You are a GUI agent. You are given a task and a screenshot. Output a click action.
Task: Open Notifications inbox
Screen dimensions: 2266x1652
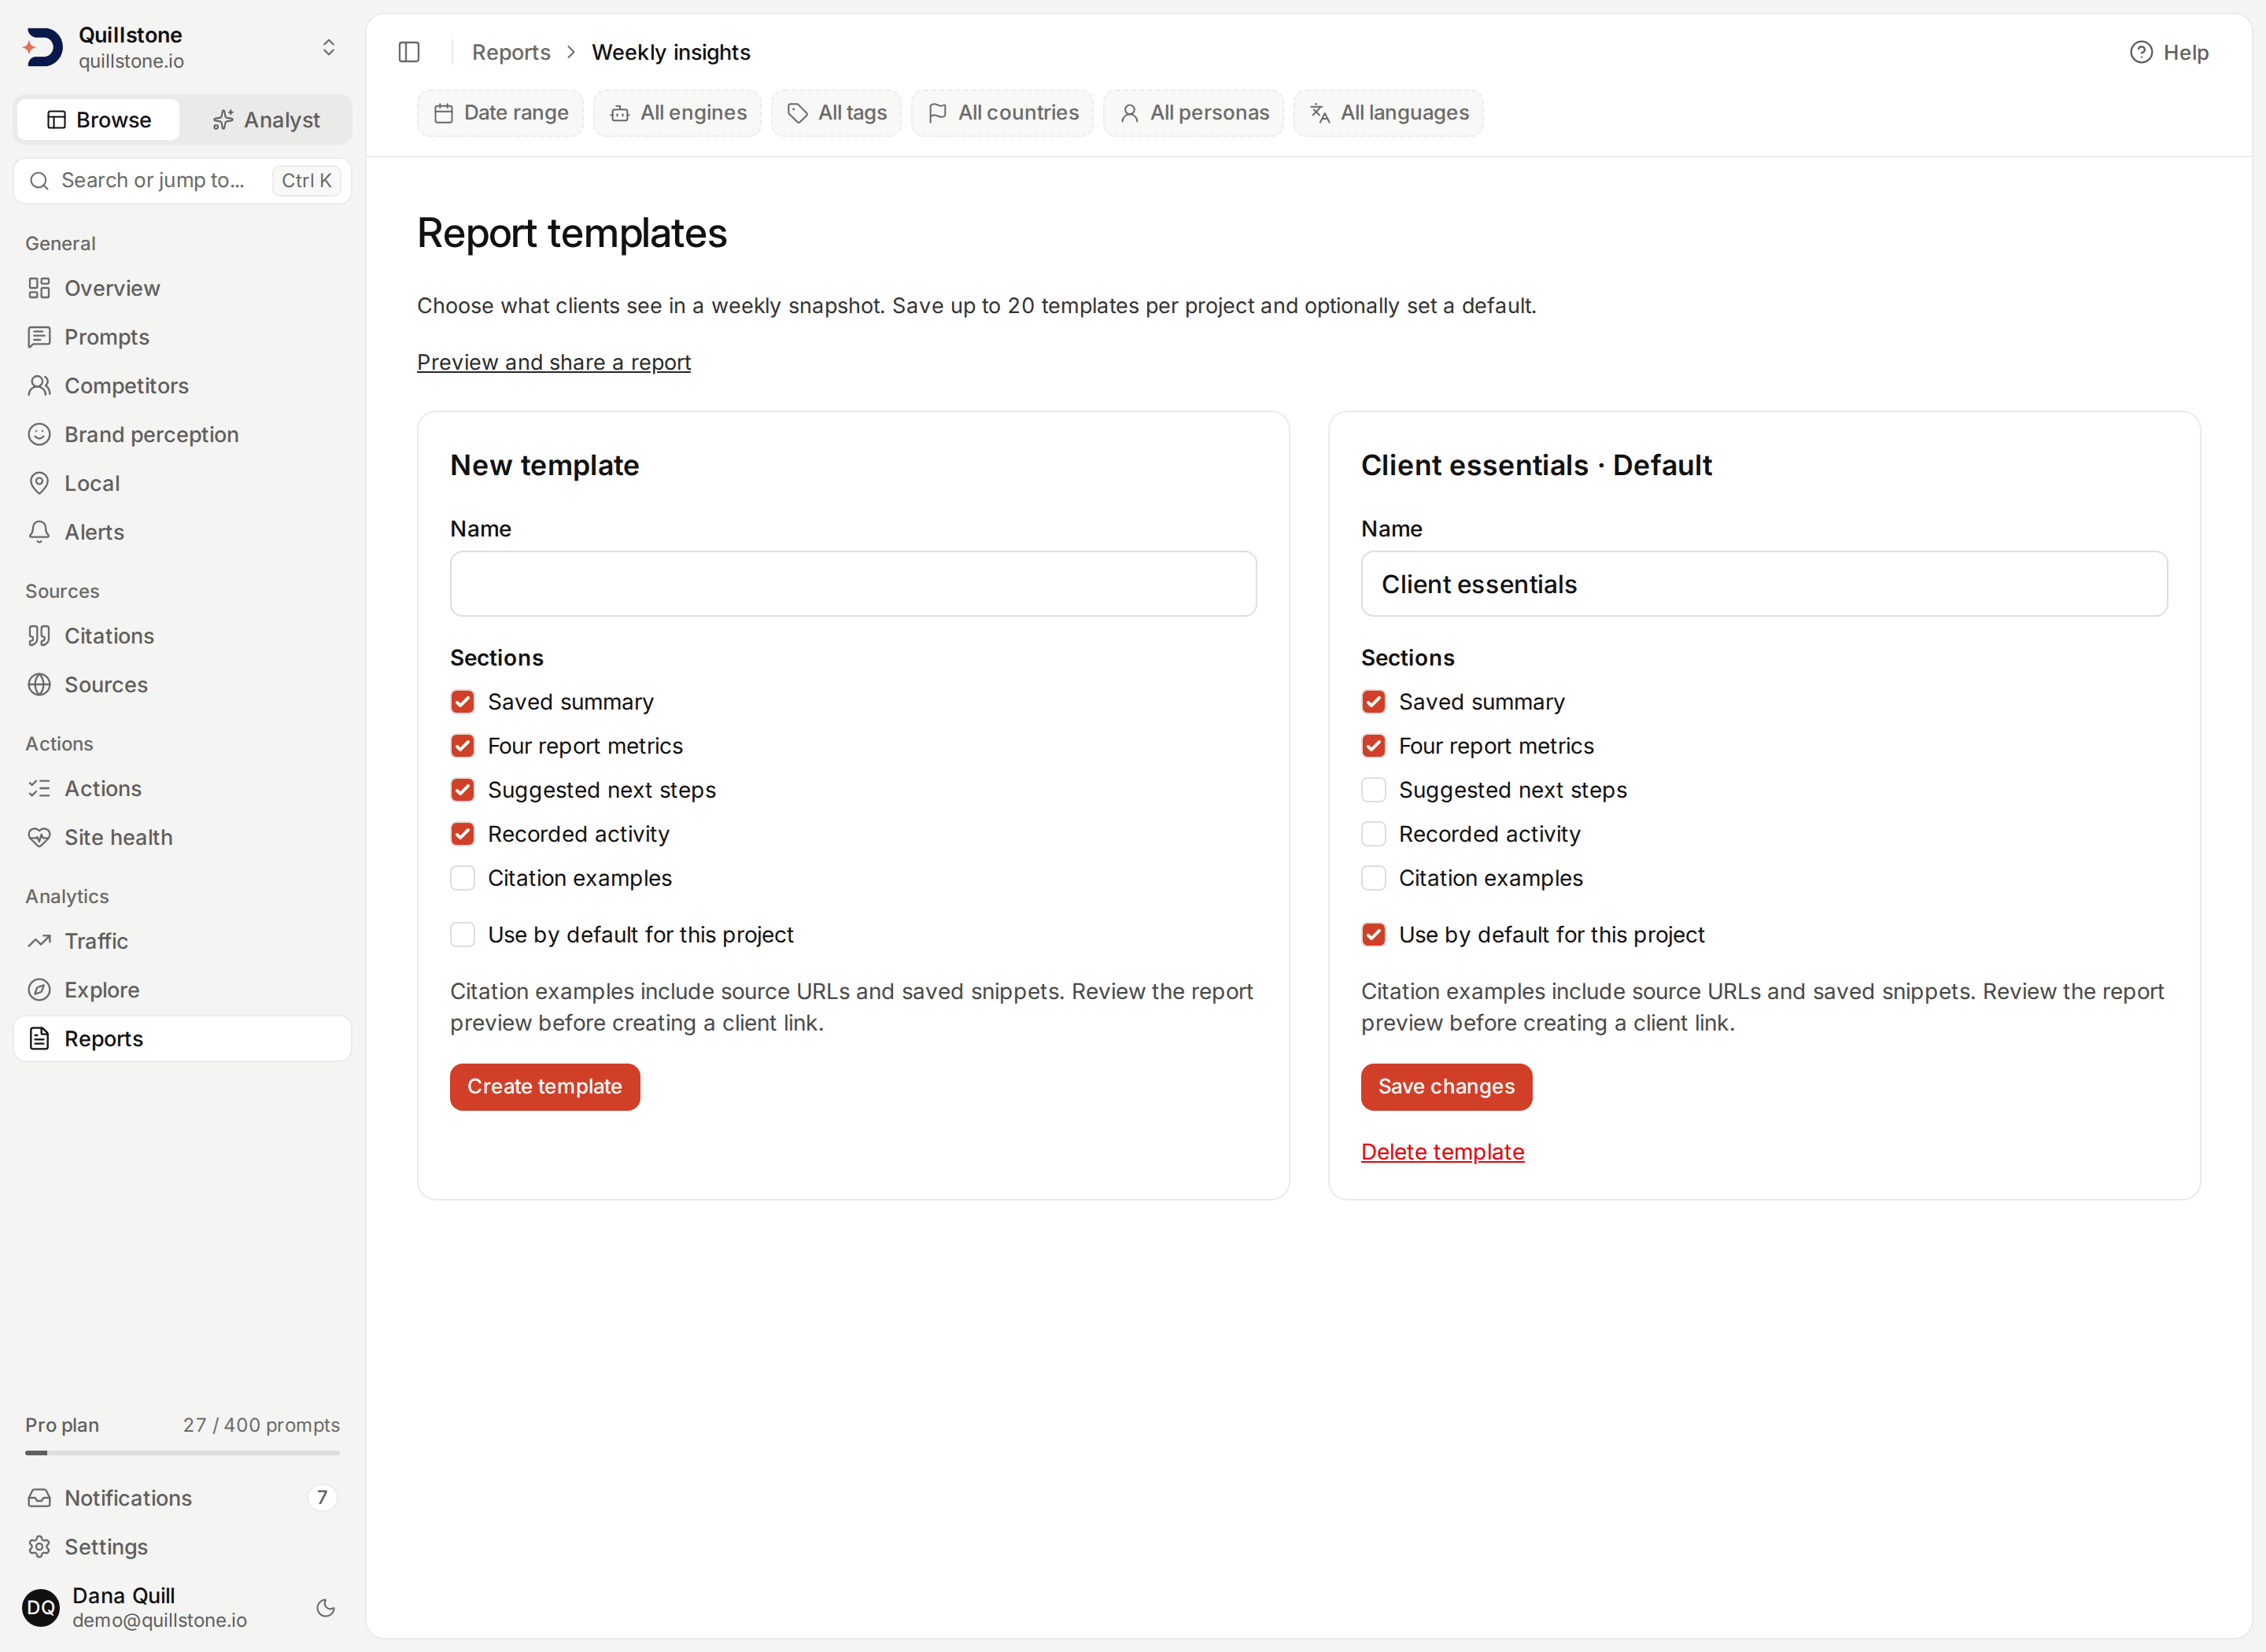tap(182, 1498)
